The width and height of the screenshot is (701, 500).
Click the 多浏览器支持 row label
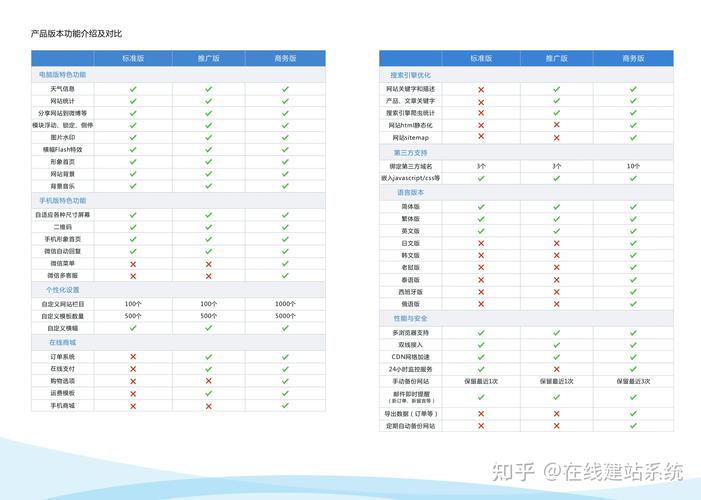click(410, 333)
